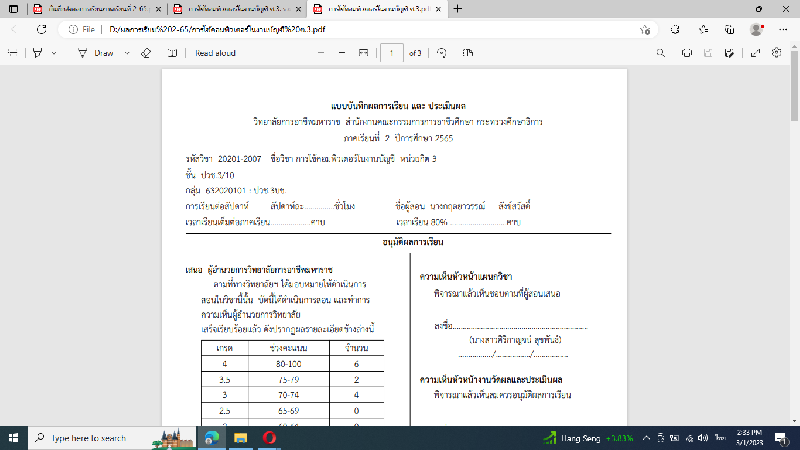The height and width of the screenshot is (450, 800).
Task: Open the Favorites list
Action: pyautogui.click(x=704, y=30)
